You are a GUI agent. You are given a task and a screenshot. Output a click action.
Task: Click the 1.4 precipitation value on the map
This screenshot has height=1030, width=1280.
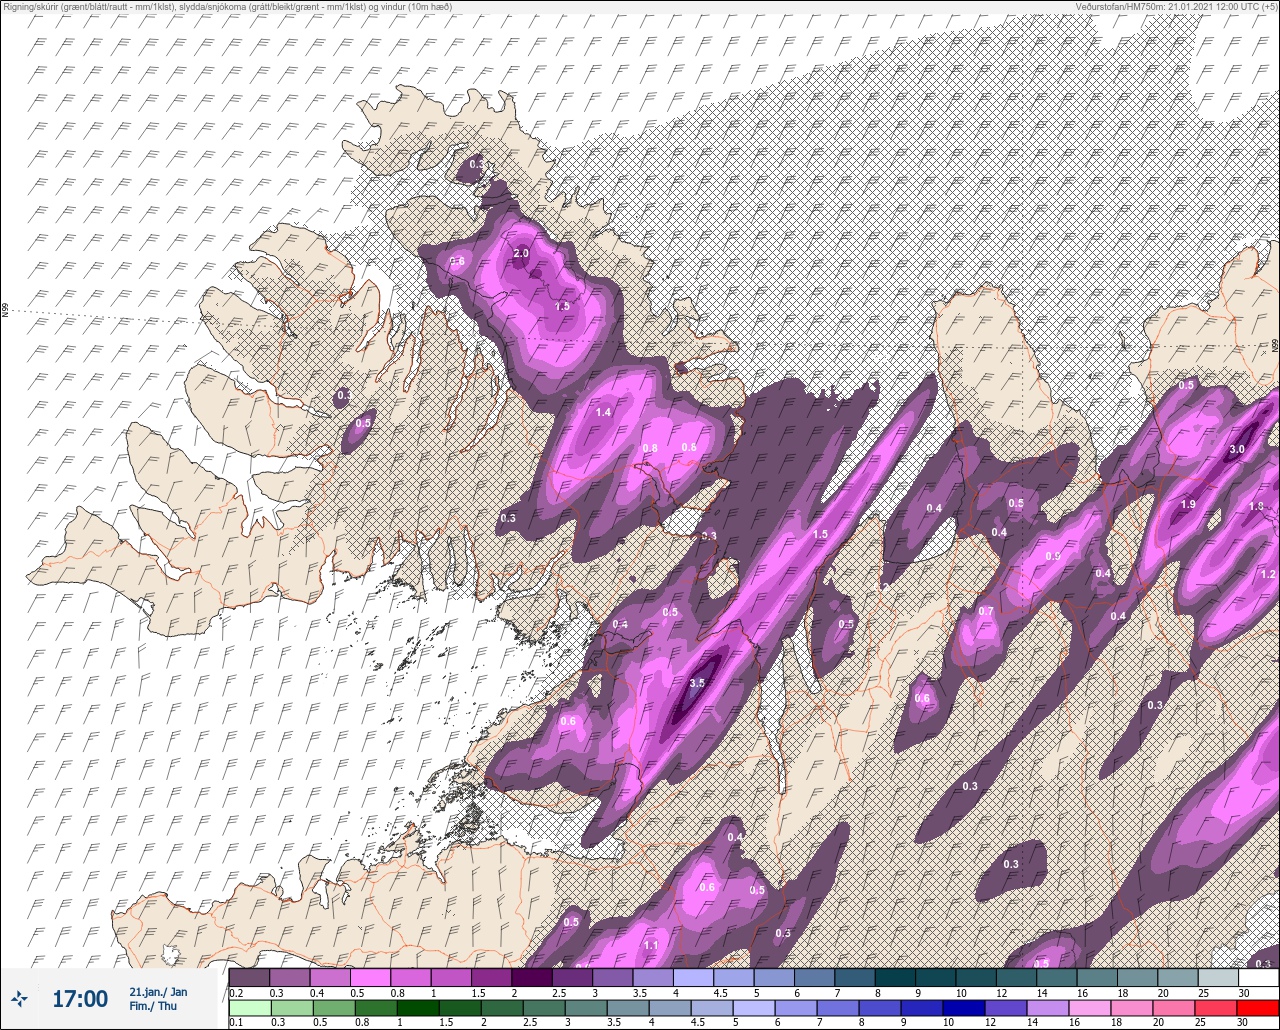coord(603,412)
